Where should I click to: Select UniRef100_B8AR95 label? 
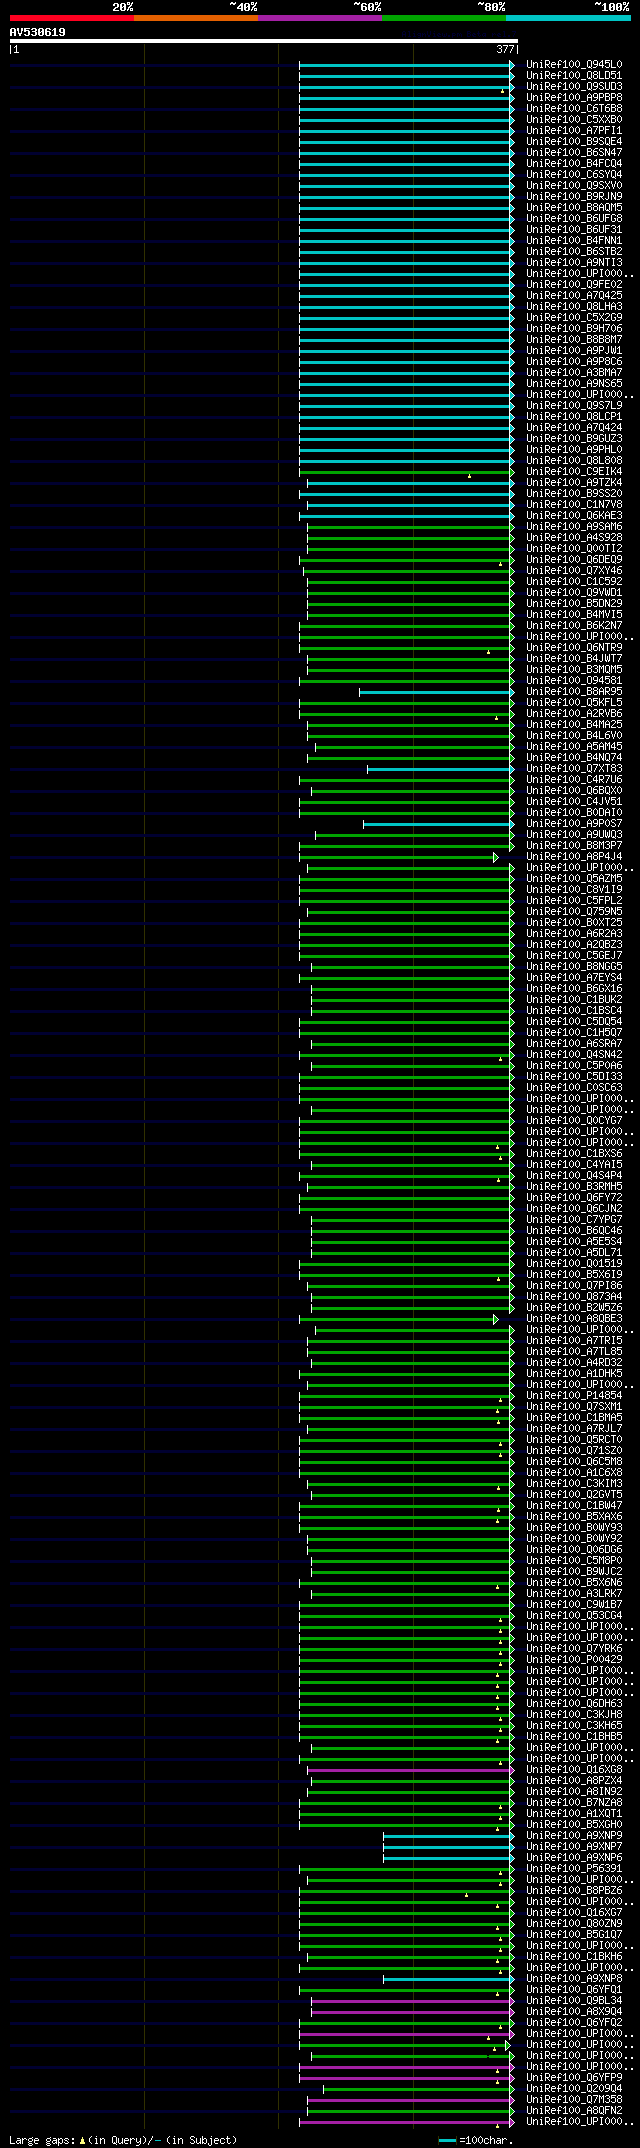pos(574,691)
